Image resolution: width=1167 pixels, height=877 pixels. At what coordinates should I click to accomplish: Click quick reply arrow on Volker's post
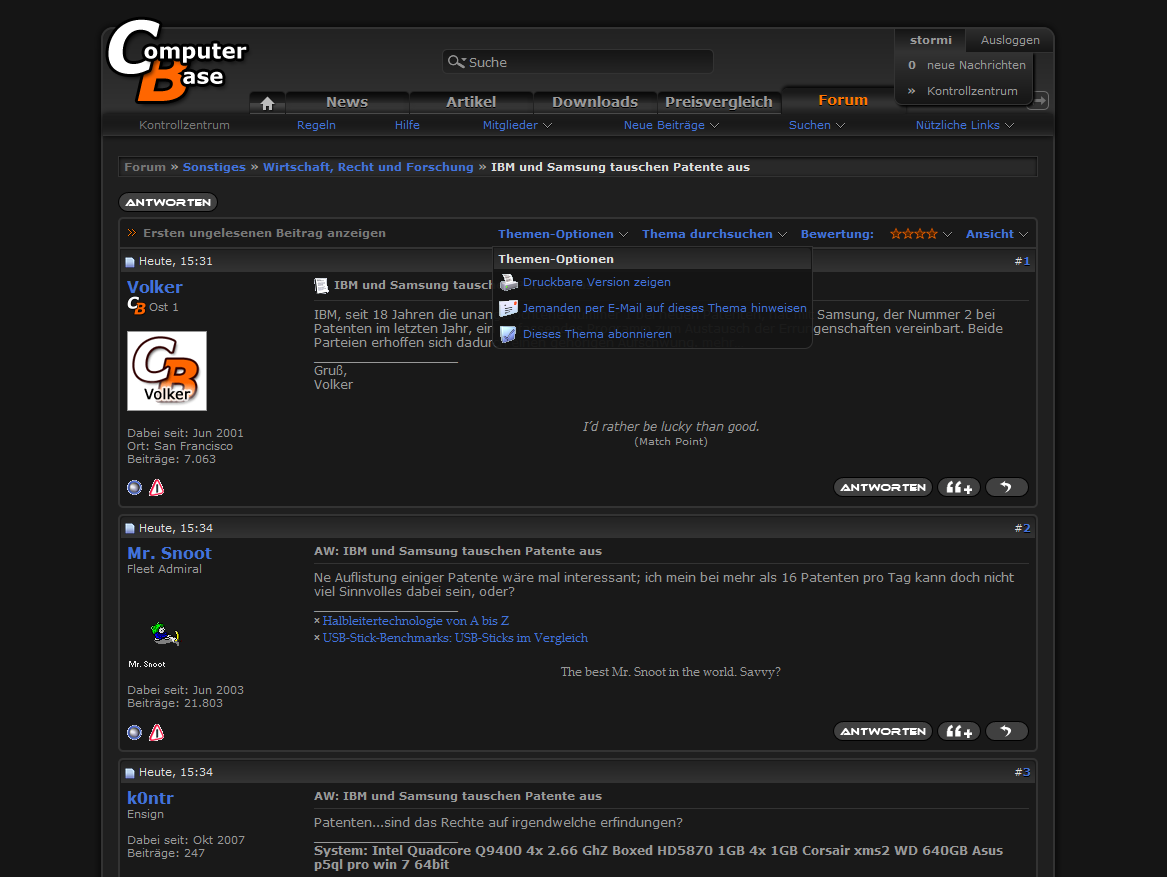[1006, 488]
